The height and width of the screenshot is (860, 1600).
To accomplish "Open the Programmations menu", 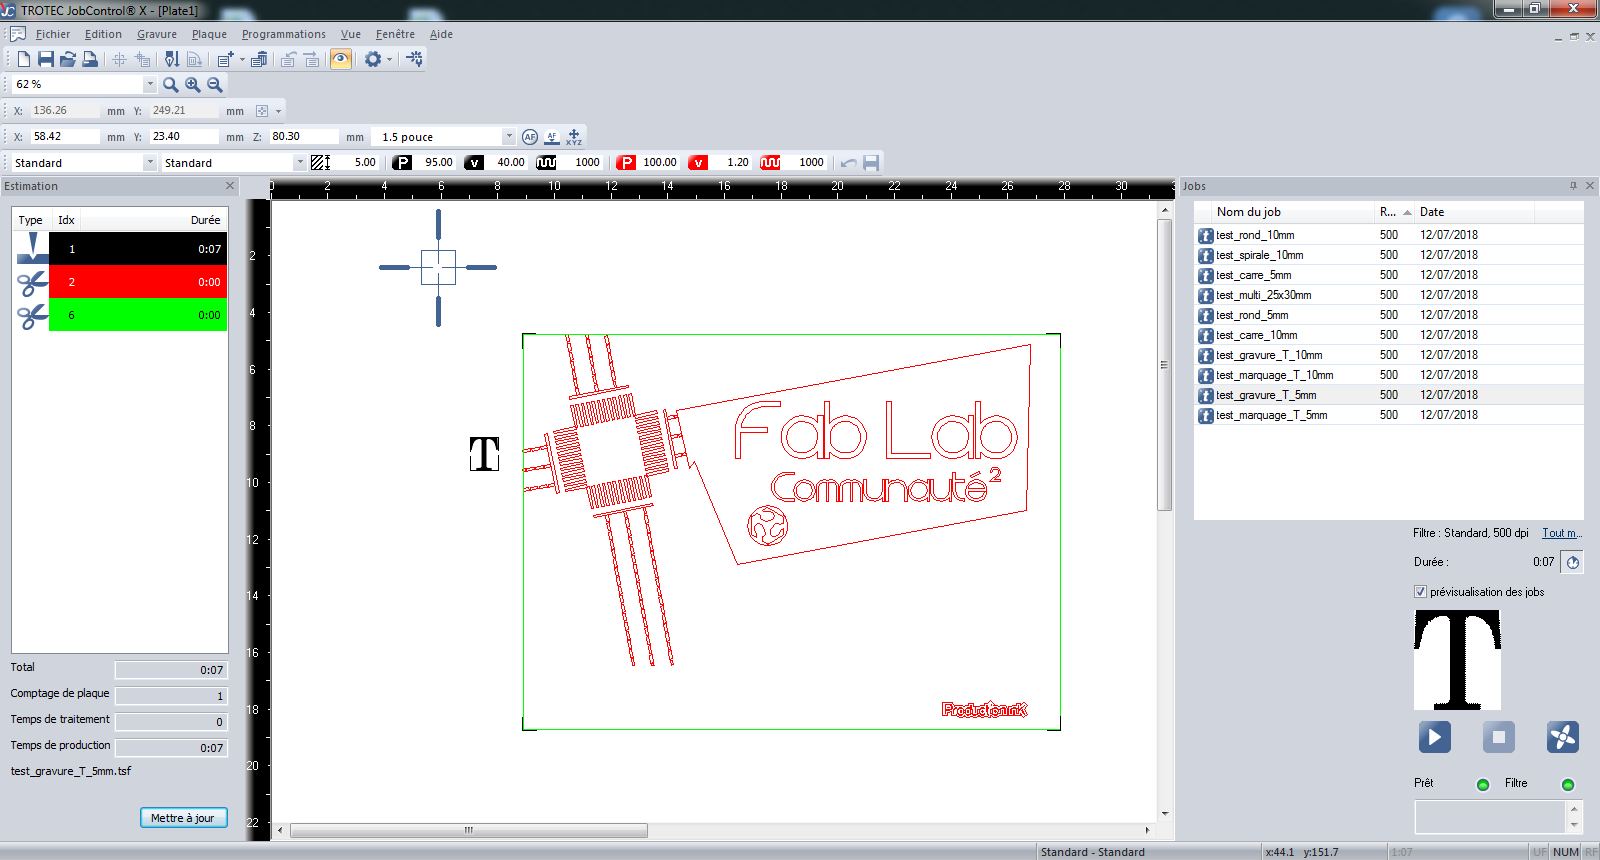I will click(283, 34).
